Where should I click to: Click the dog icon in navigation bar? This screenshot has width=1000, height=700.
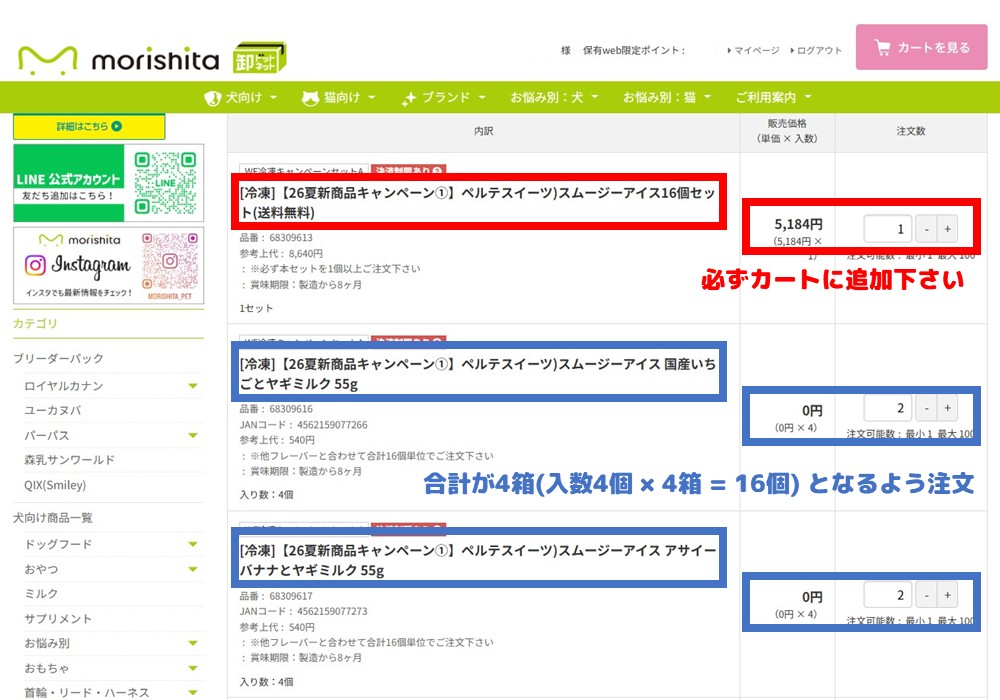[x=212, y=98]
